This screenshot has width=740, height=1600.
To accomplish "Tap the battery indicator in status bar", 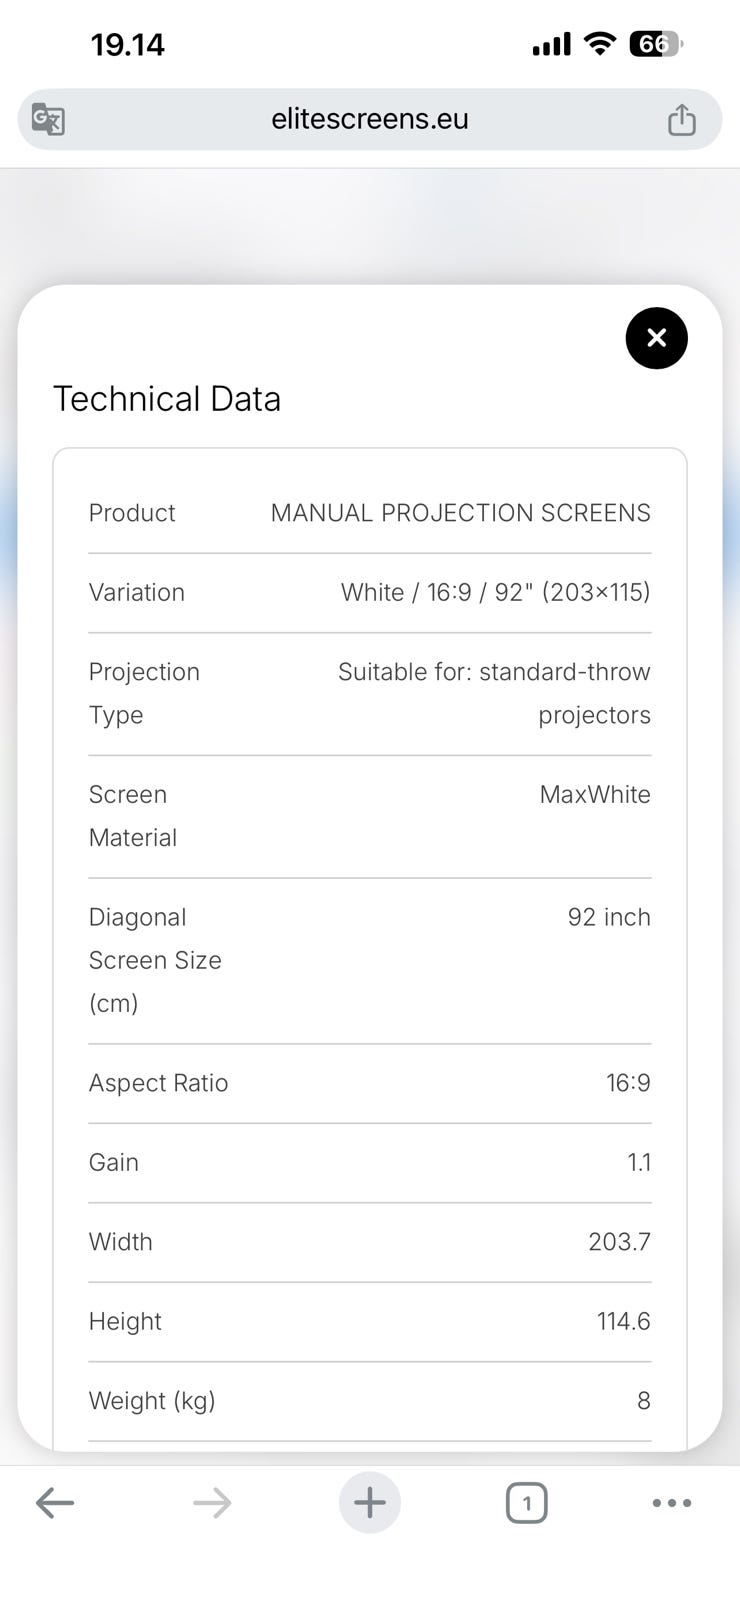I will click(655, 44).
